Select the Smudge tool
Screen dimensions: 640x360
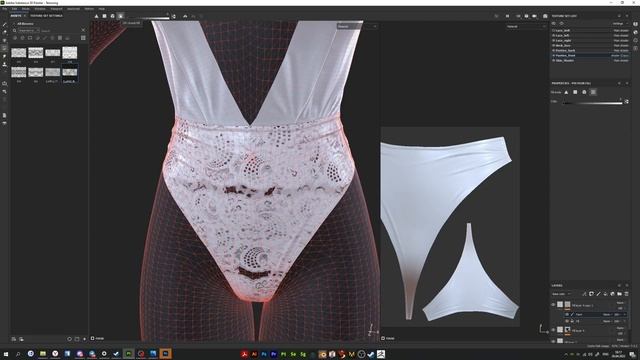(4, 56)
